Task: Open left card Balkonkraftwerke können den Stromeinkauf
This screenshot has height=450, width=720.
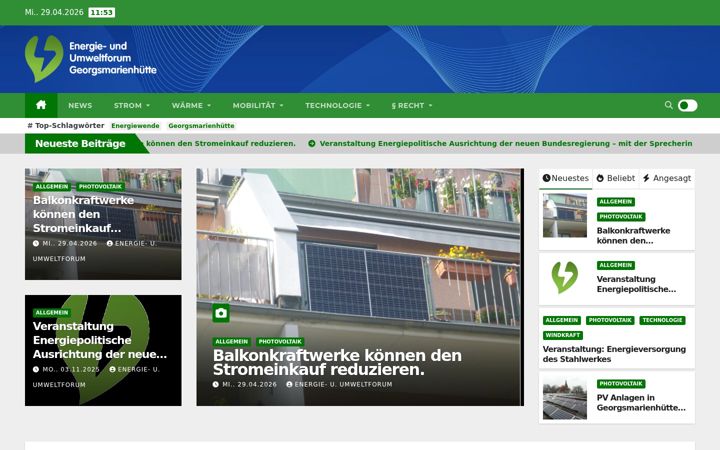Action: [83, 214]
